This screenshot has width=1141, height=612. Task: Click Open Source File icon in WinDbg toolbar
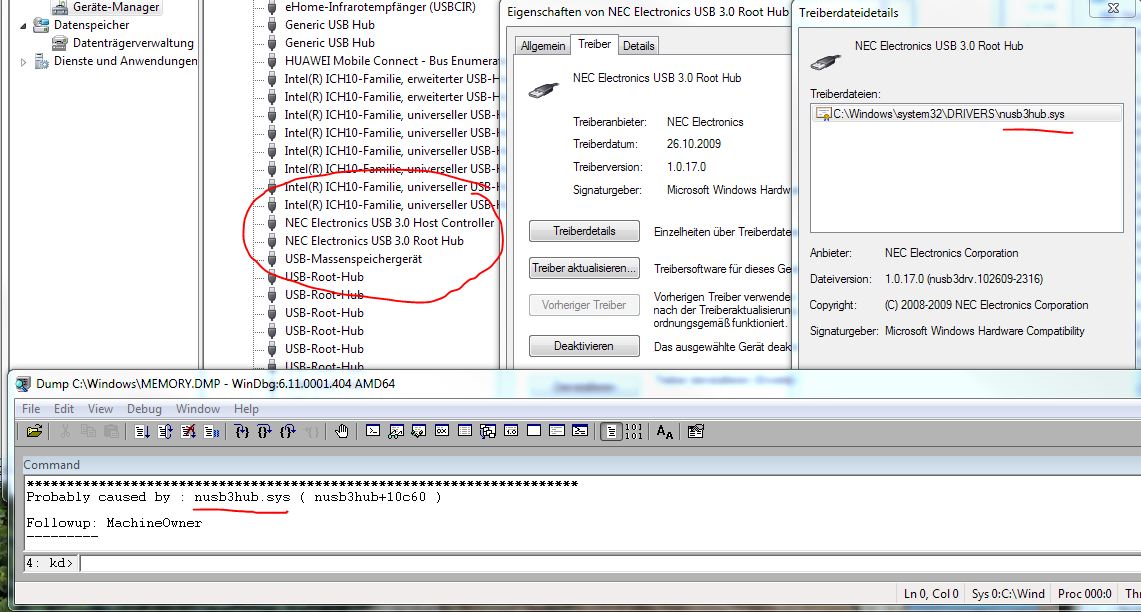click(x=34, y=432)
